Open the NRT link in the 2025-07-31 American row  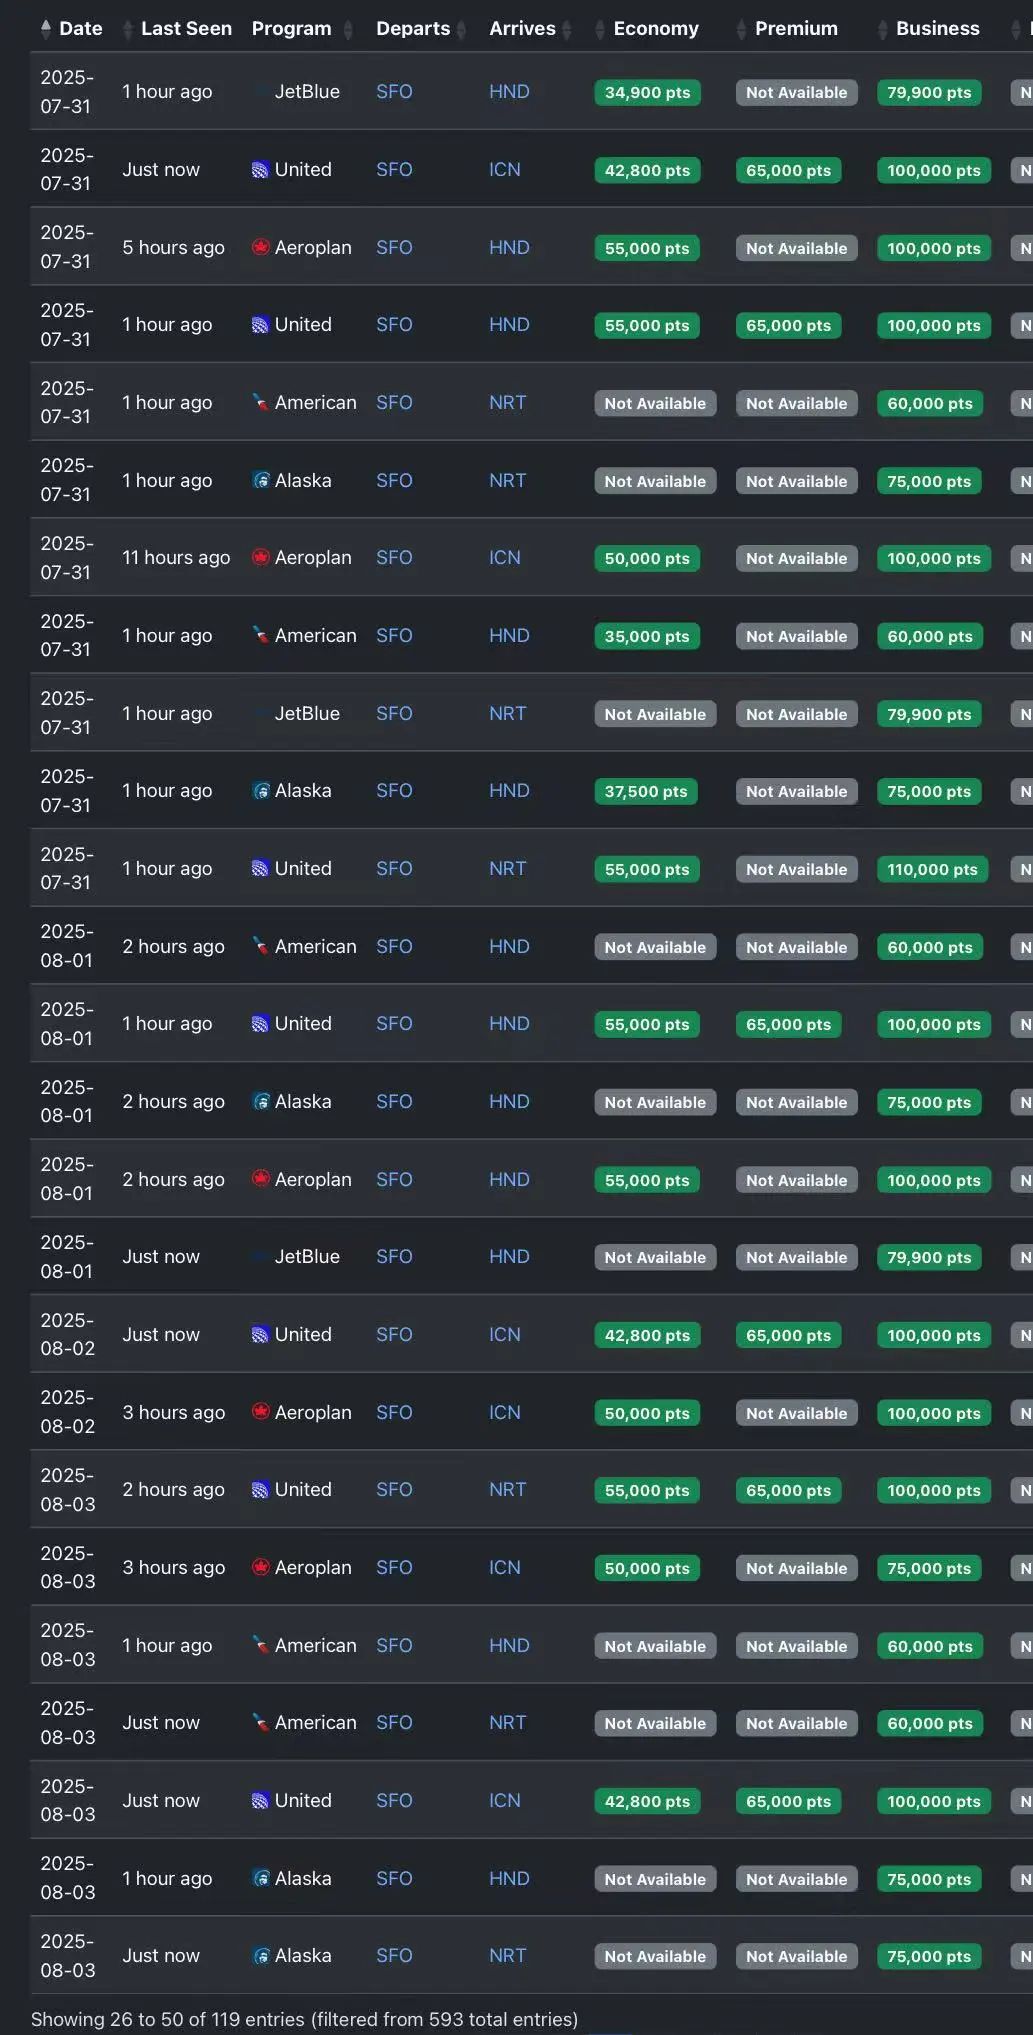[507, 403]
